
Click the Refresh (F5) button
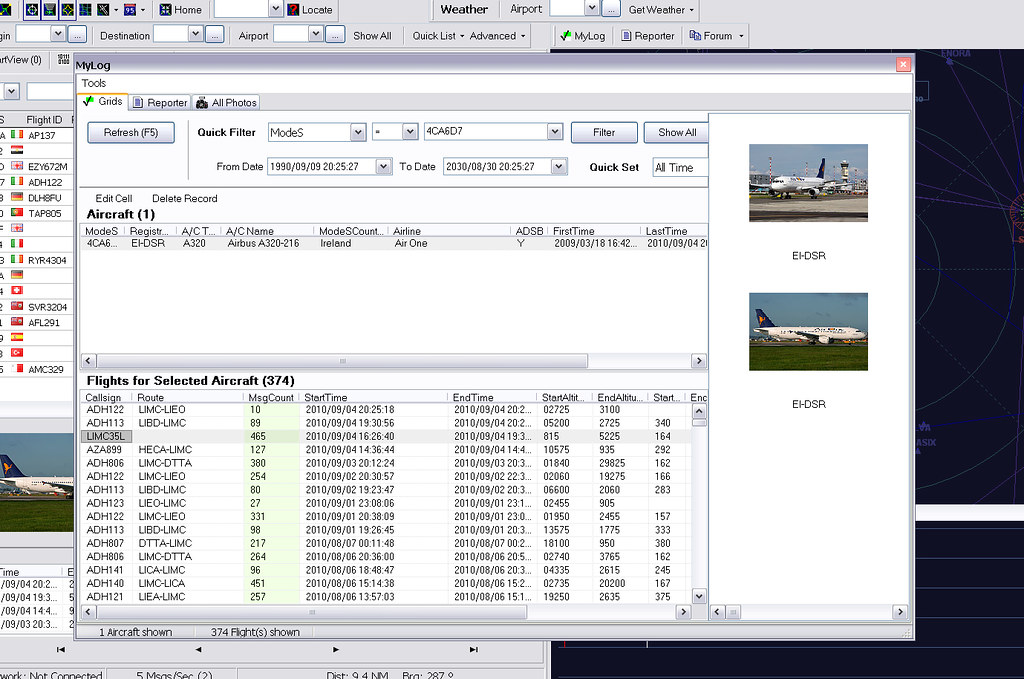pos(131,133)
